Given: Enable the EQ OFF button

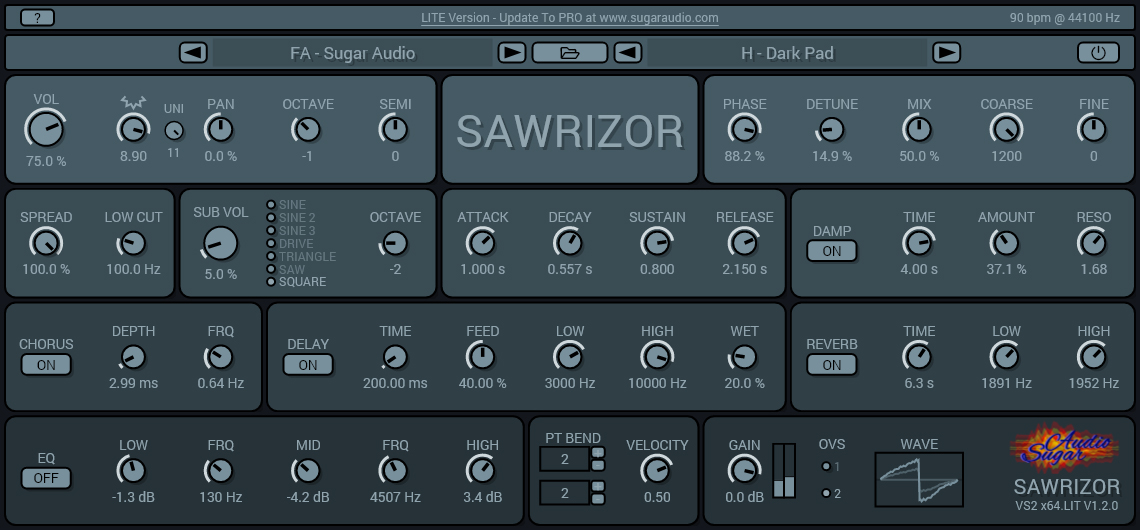Looking at the screenshot, I should [46, 478].
